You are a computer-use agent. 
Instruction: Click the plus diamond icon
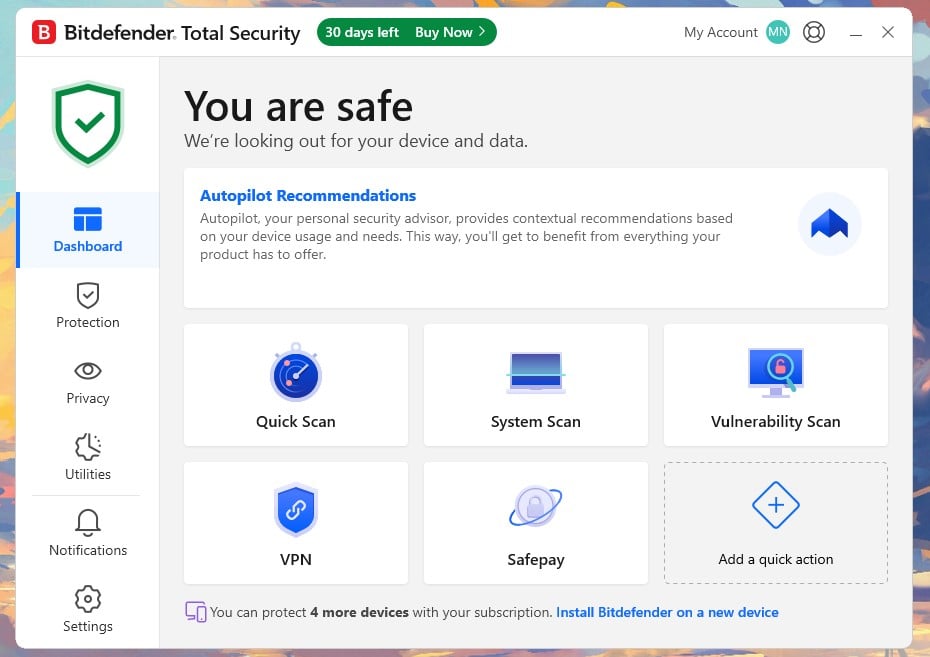click(776, 505)
